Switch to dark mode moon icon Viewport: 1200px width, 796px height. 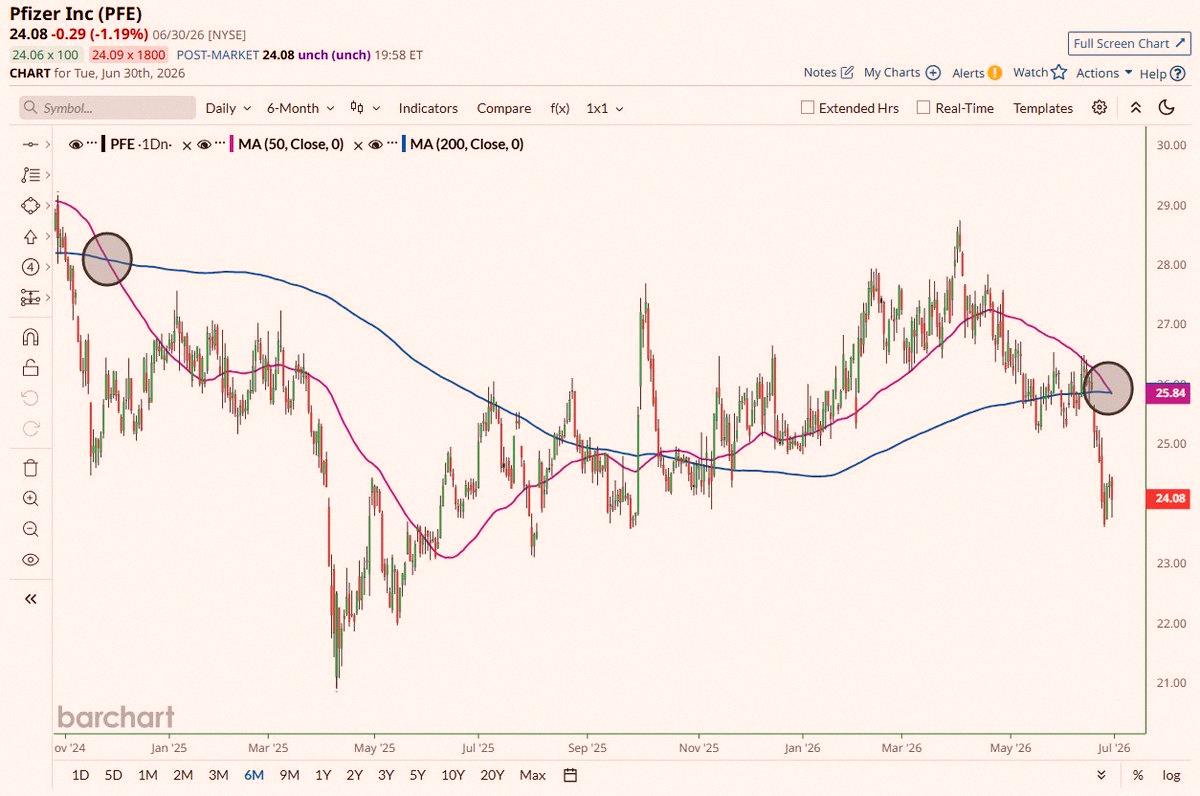click(1166, 108)
